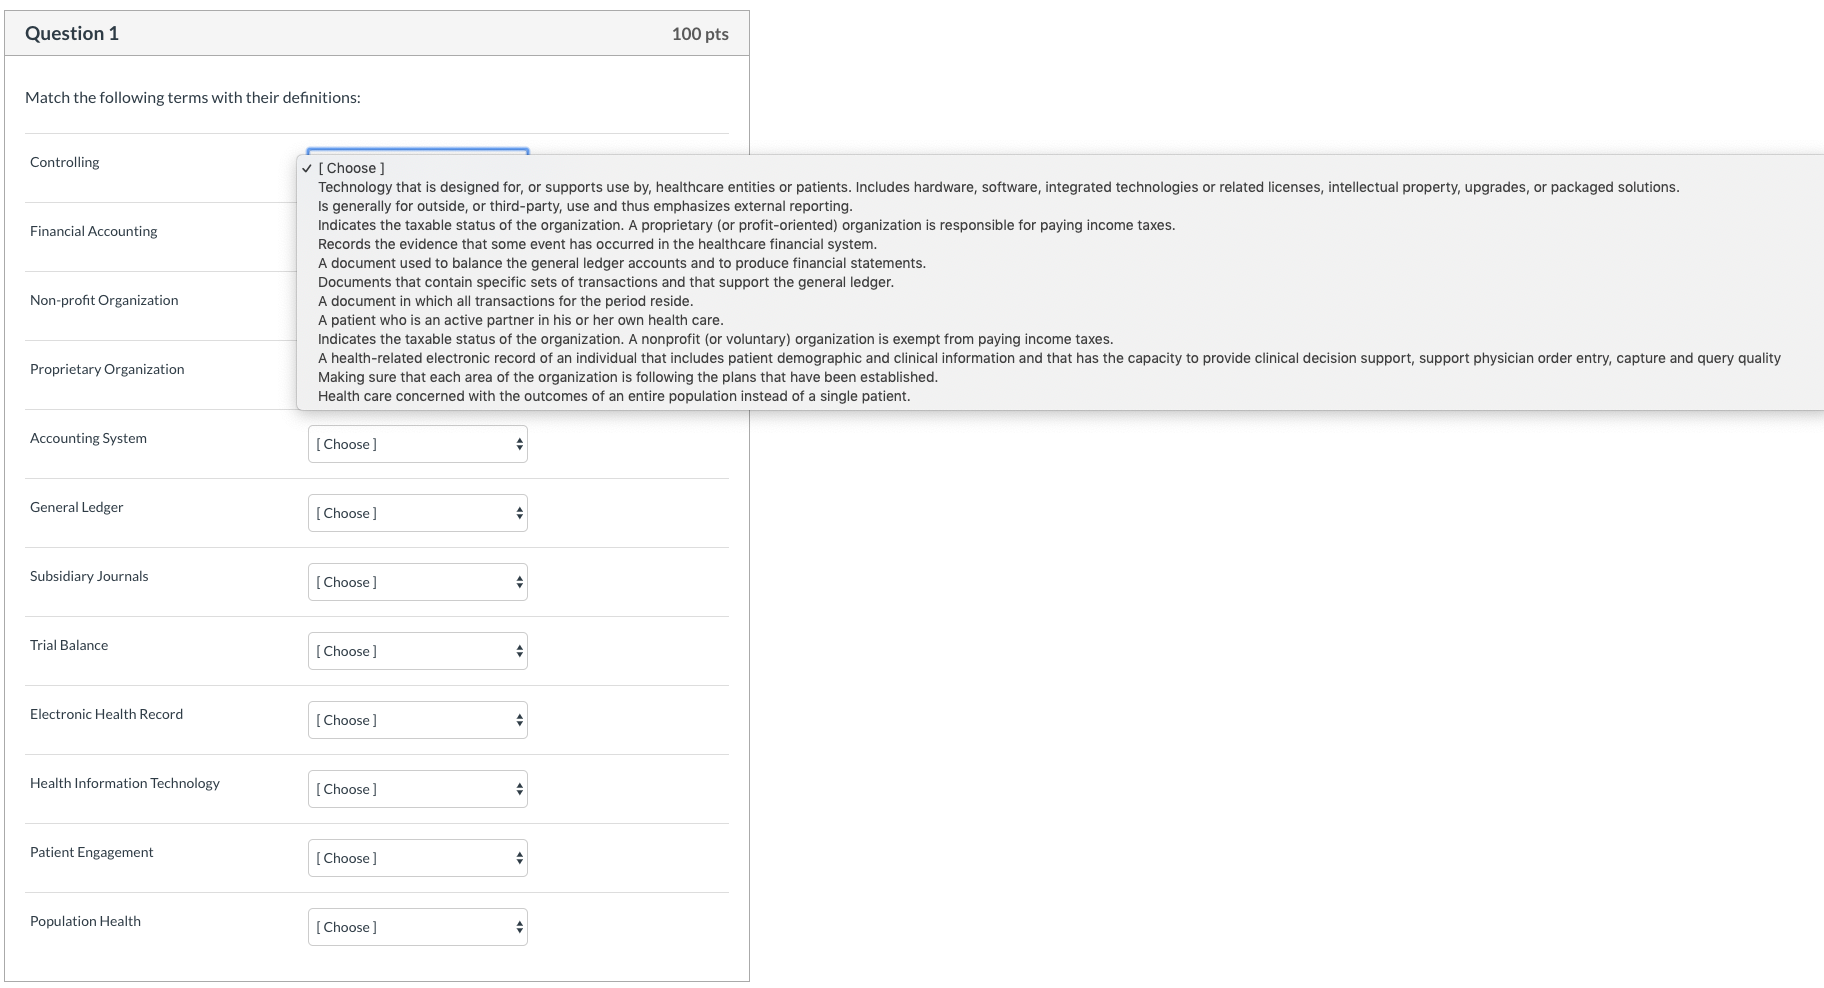Select 'Making sure that each area' option
This screenshot has height=988, width=1824.
1060,377
